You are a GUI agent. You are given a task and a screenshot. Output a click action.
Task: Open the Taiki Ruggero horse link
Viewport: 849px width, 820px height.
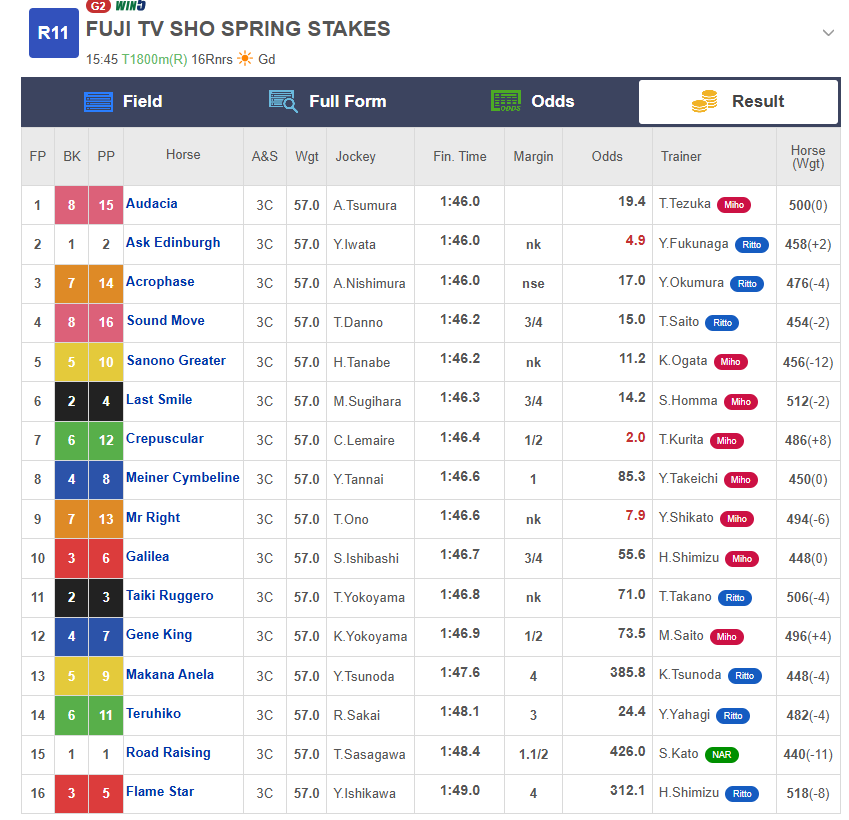tap(170, 596)
